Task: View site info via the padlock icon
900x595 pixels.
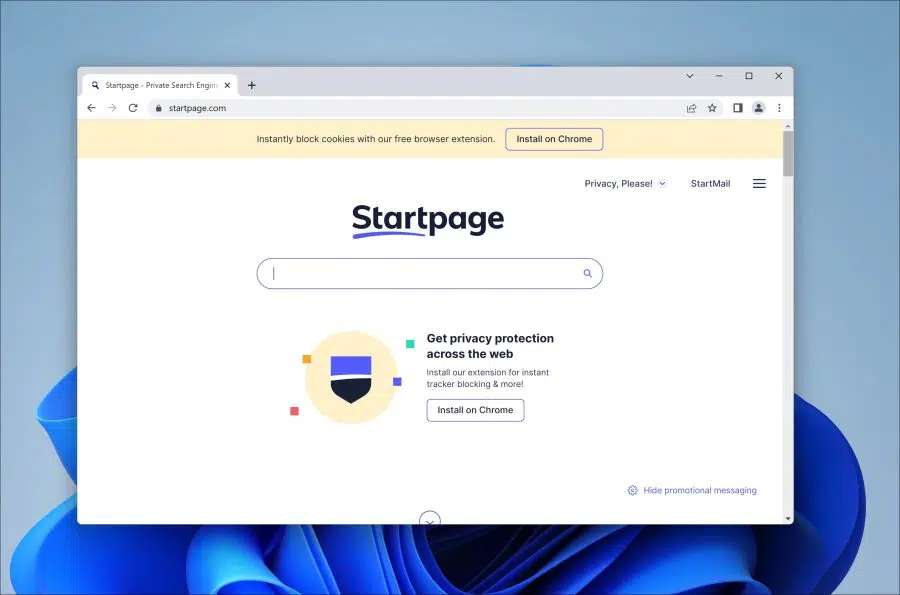Action: tap(158, 108)
